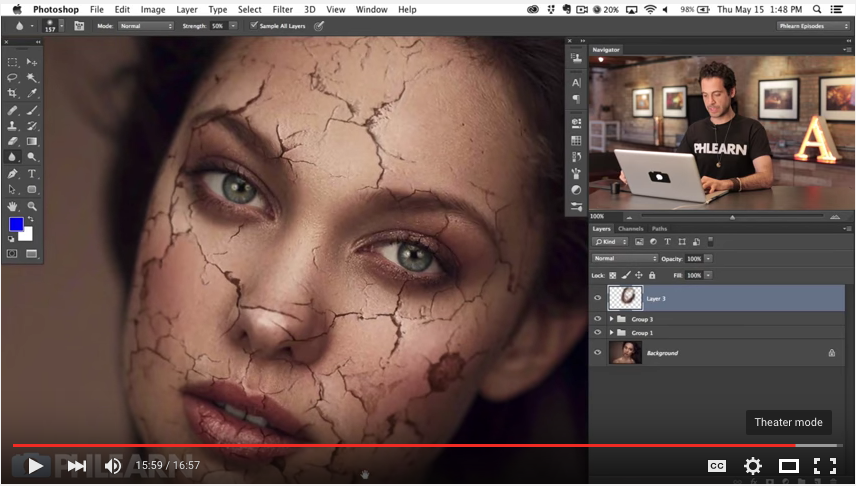Select the Move tool
This screenshot has height=486, width=856.
coord(32,62)
